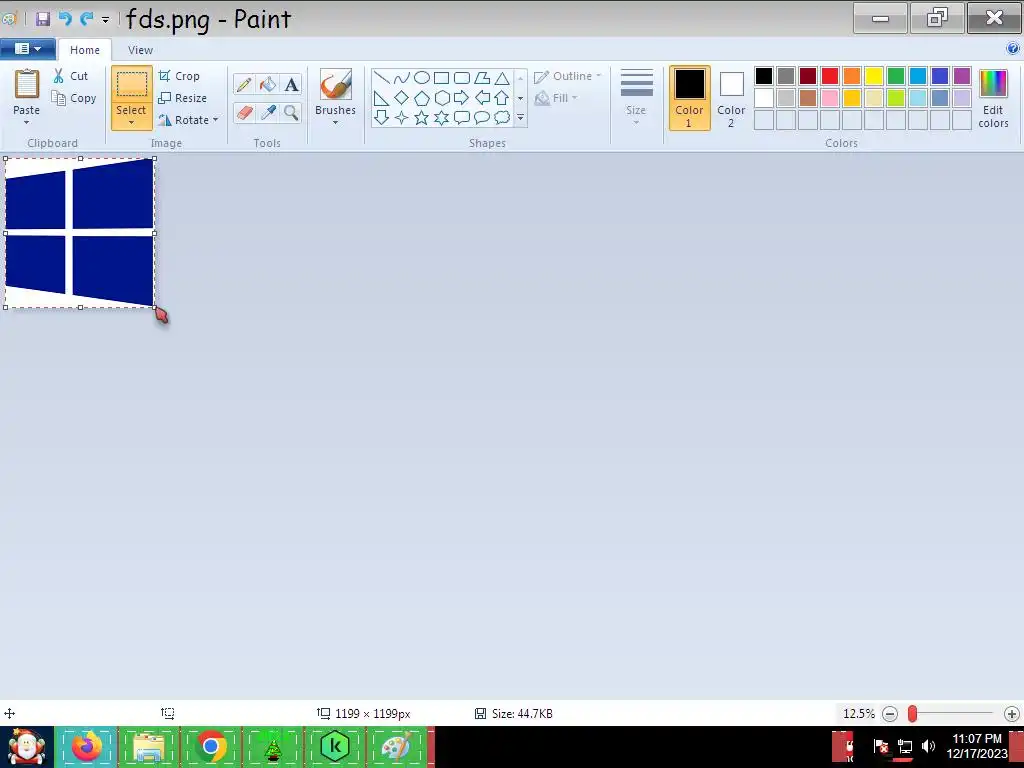This screenshot has height=768, width=1024.
Task: Open Chrome from the taskbar
Action: [210, 746]
